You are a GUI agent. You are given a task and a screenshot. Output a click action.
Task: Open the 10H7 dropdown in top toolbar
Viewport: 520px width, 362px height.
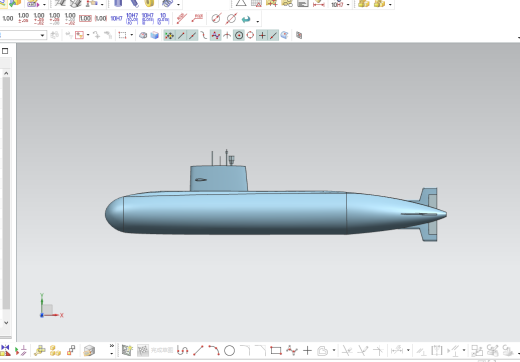348,4
